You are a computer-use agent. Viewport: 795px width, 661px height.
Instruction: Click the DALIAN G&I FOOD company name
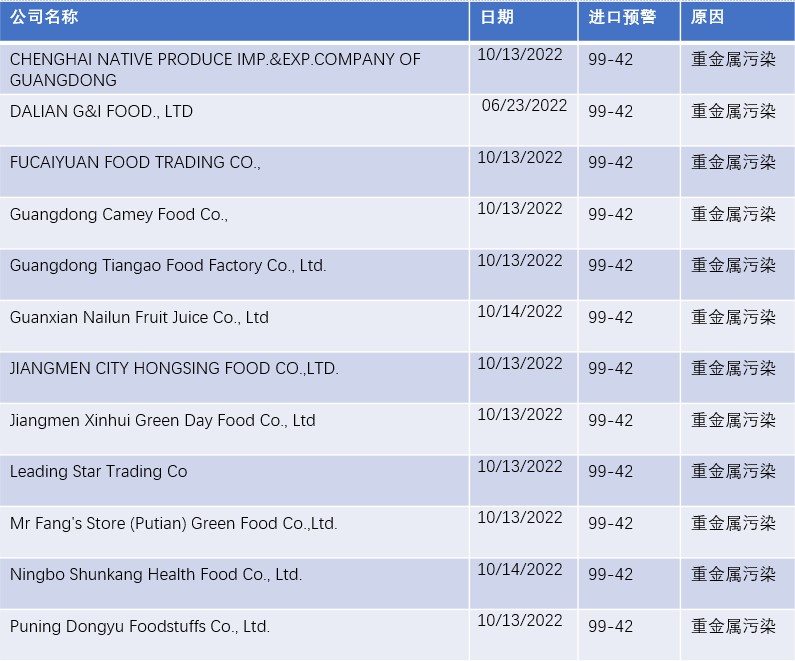[x=101, y=111]
